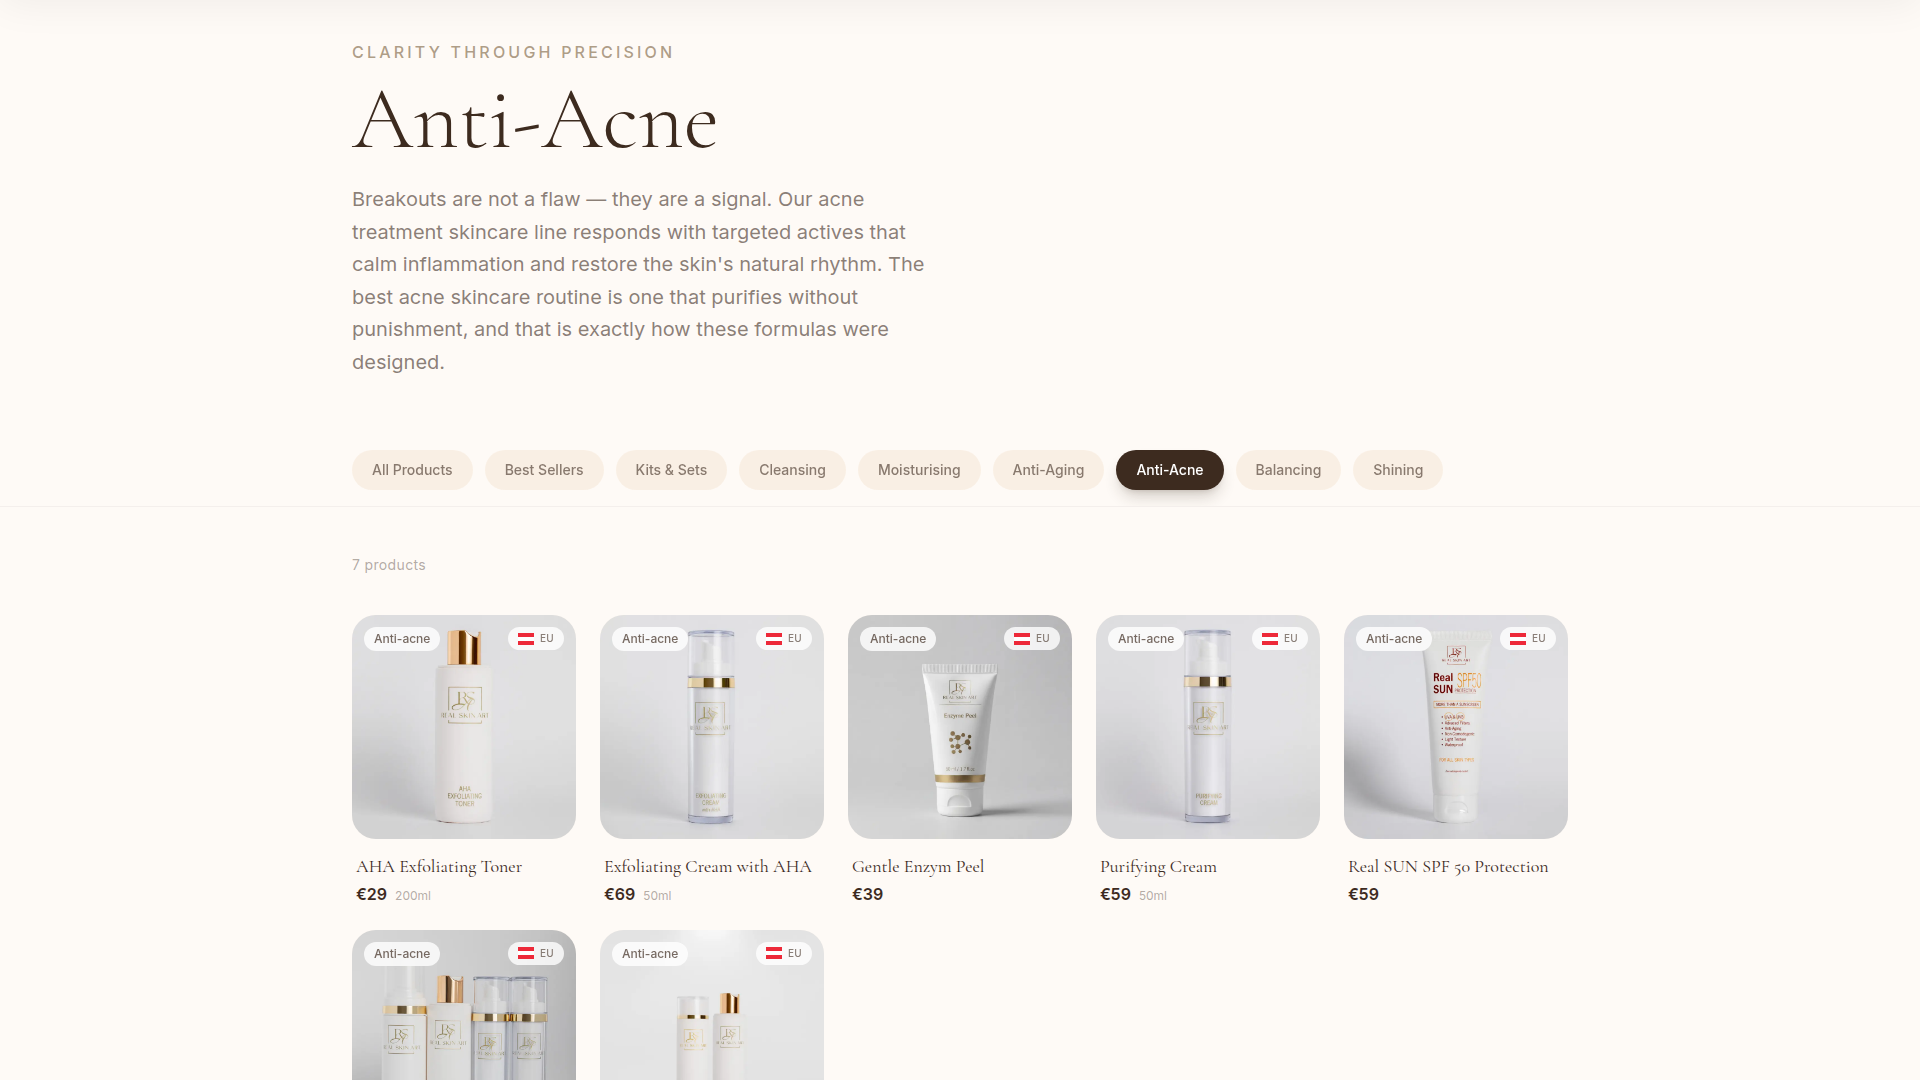
Task: Select the All Products filter pill
Action: [x=412, y=470]
